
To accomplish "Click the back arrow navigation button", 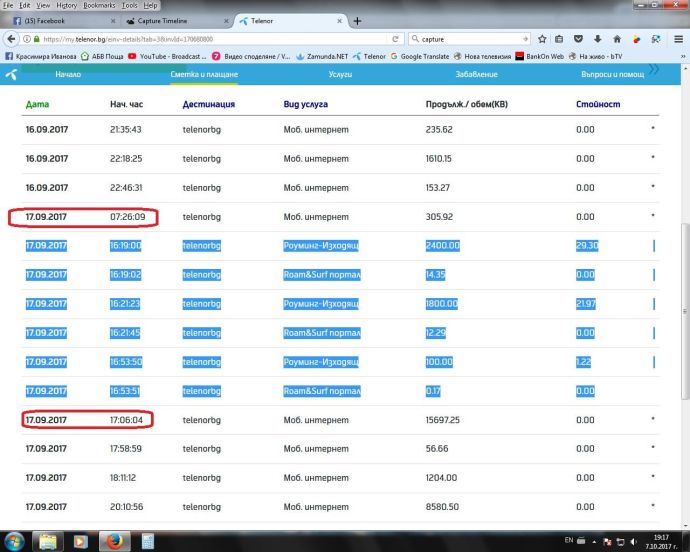I will click(x=11, y=39).
